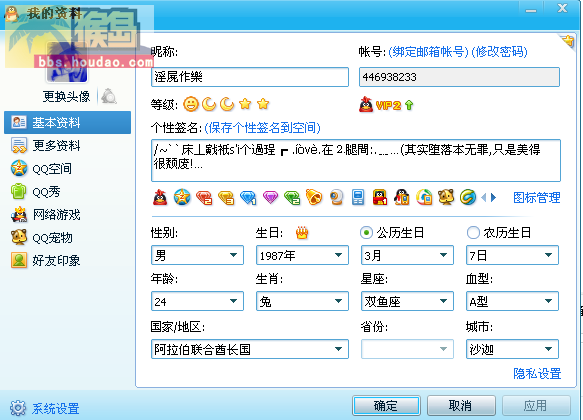Viewport: 583px width, 420px height.
Task: Click the 确定 button
Action: click(386, 406)
